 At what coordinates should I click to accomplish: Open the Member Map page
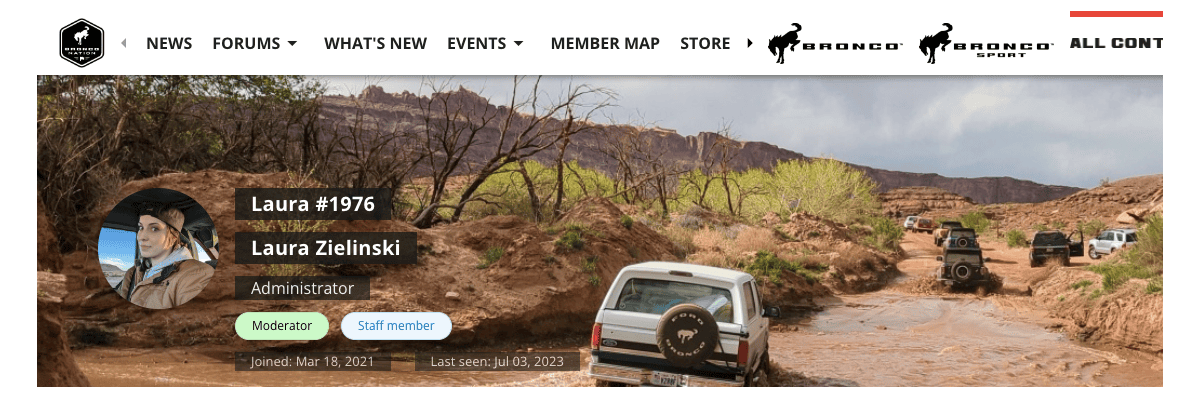coord(605,43)
